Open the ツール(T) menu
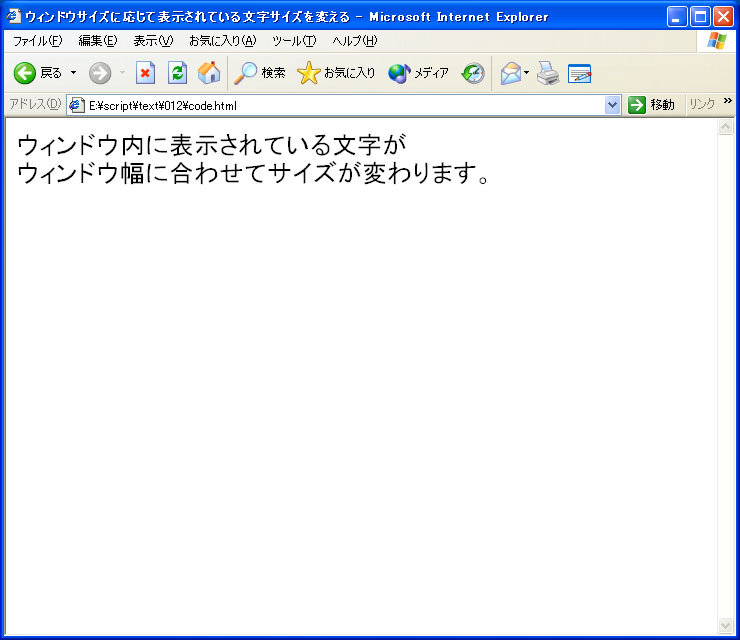This screenshot has width=740, height=640. click(294, 41)
